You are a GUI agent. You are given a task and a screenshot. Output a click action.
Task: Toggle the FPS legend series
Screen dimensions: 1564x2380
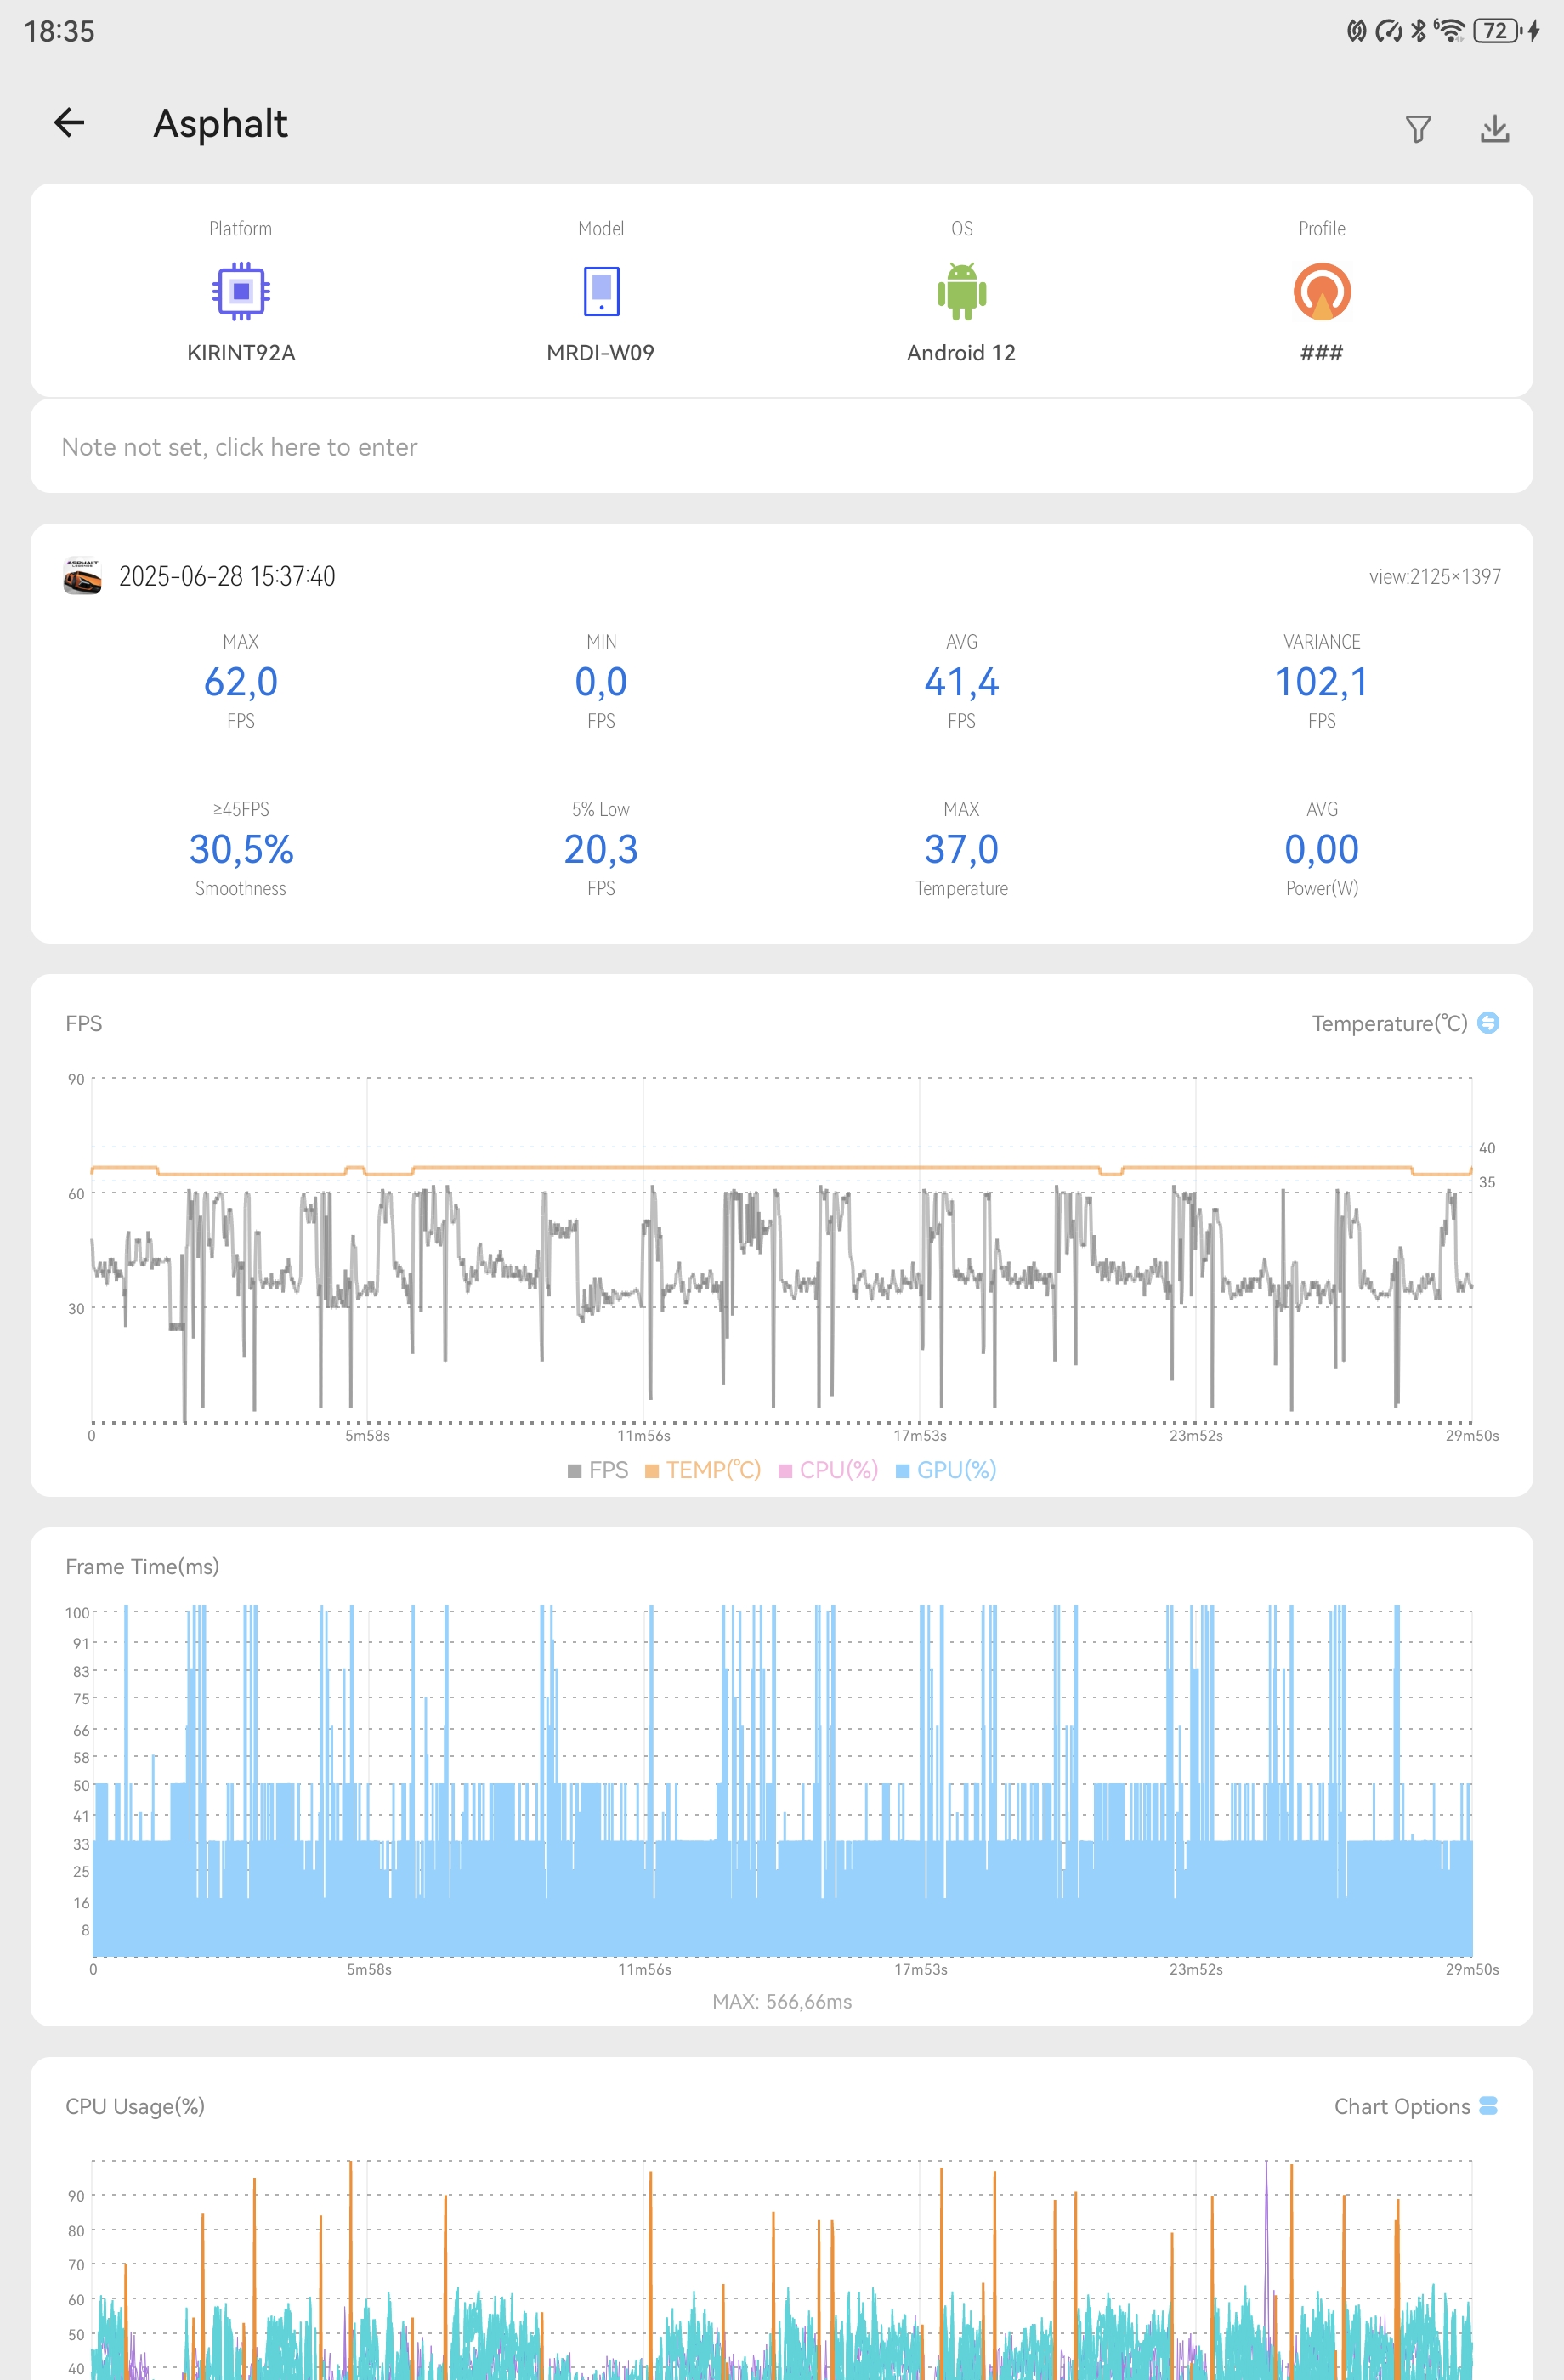click(598, 1470)
